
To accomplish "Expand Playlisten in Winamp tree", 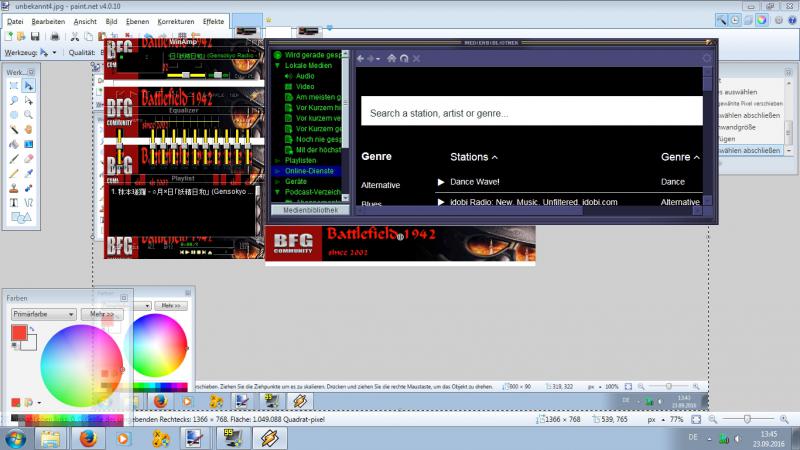I will [x=278, y=160].
